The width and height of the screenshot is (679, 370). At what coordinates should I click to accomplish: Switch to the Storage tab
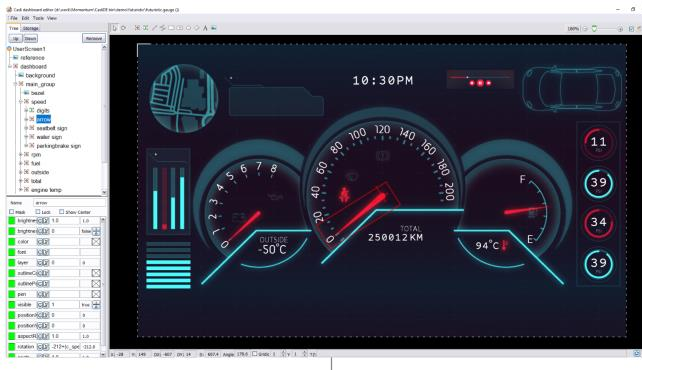pos(30,28)
